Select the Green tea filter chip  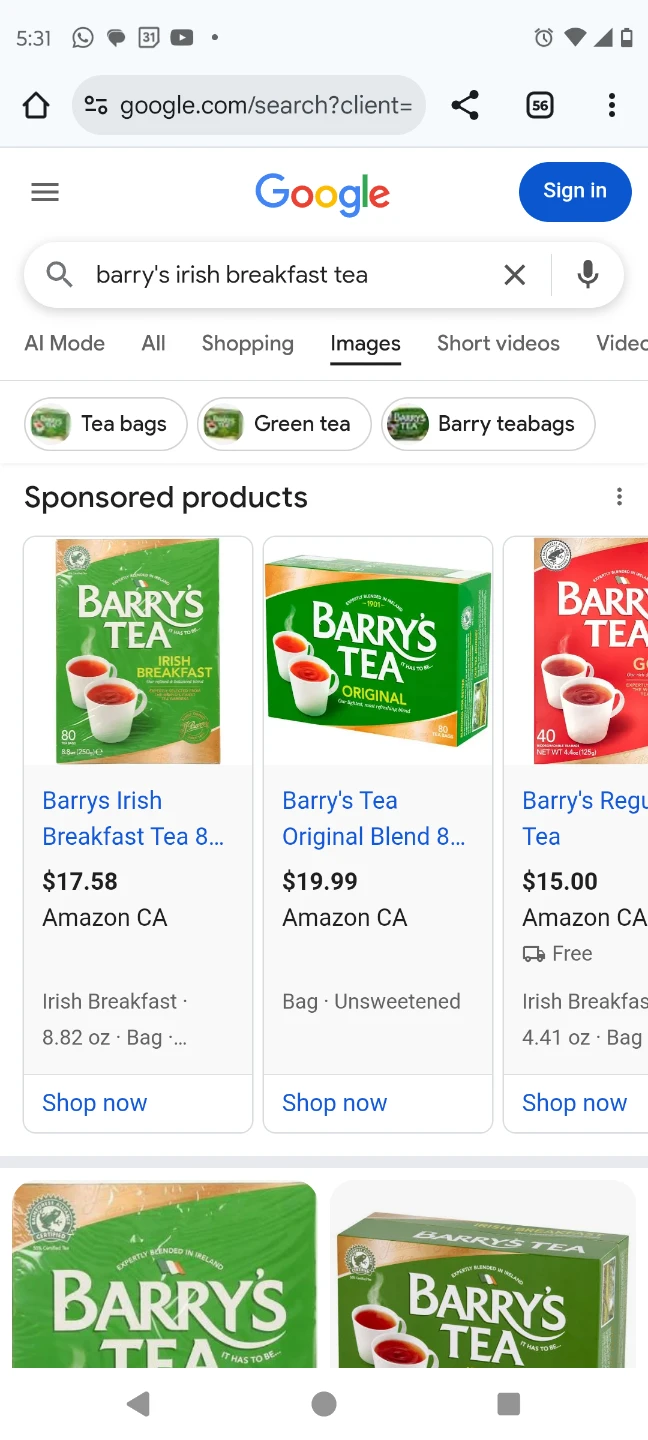pos(283,424)
